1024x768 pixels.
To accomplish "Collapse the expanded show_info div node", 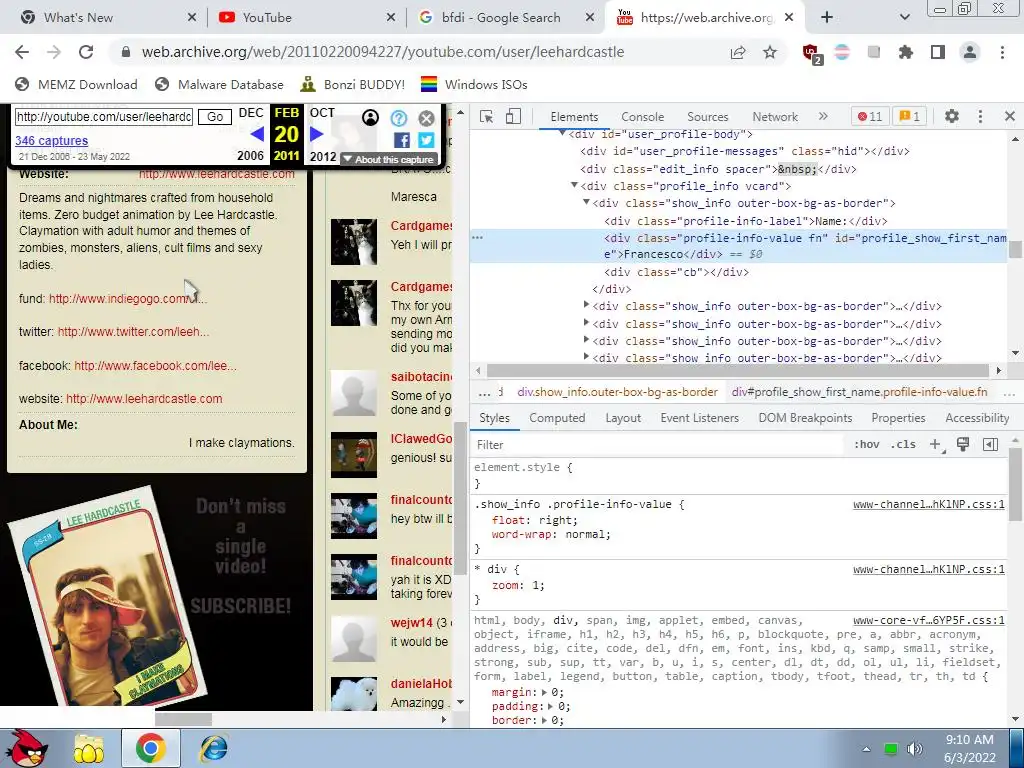I will pyautogui.click(x=586, y=202).
